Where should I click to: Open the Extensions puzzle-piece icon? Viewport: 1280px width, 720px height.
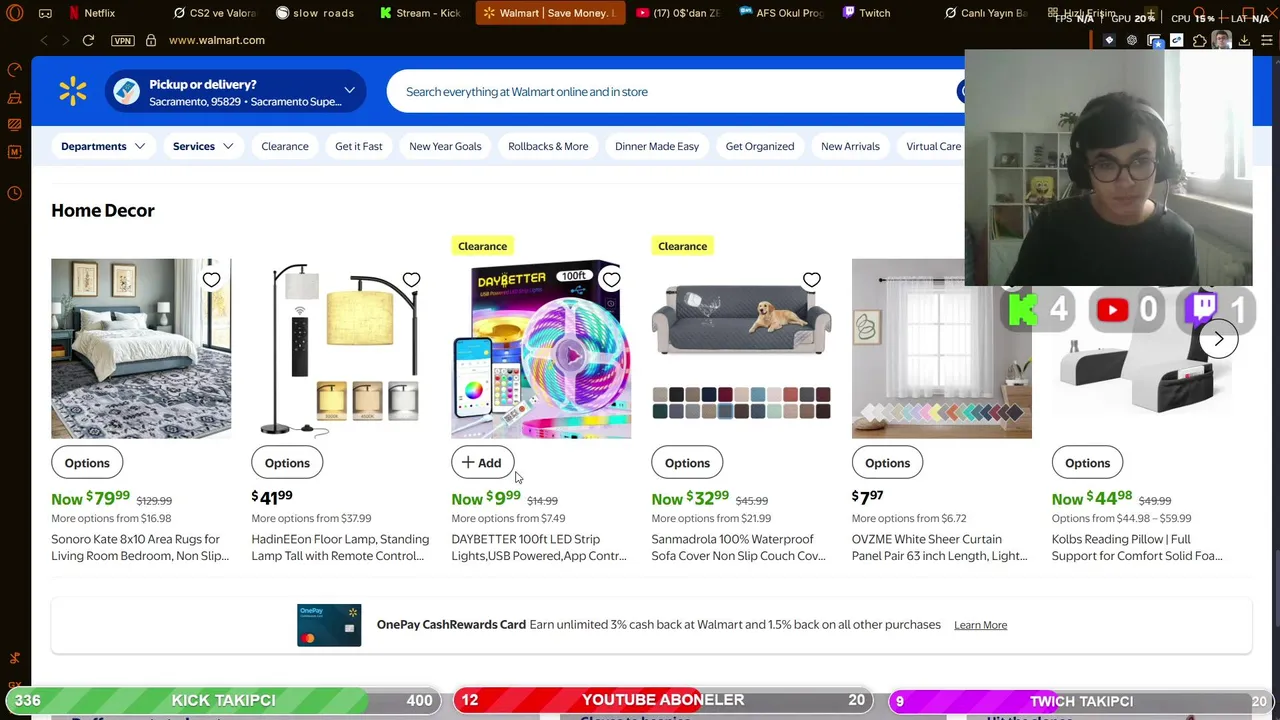(x=1199, y=40)
